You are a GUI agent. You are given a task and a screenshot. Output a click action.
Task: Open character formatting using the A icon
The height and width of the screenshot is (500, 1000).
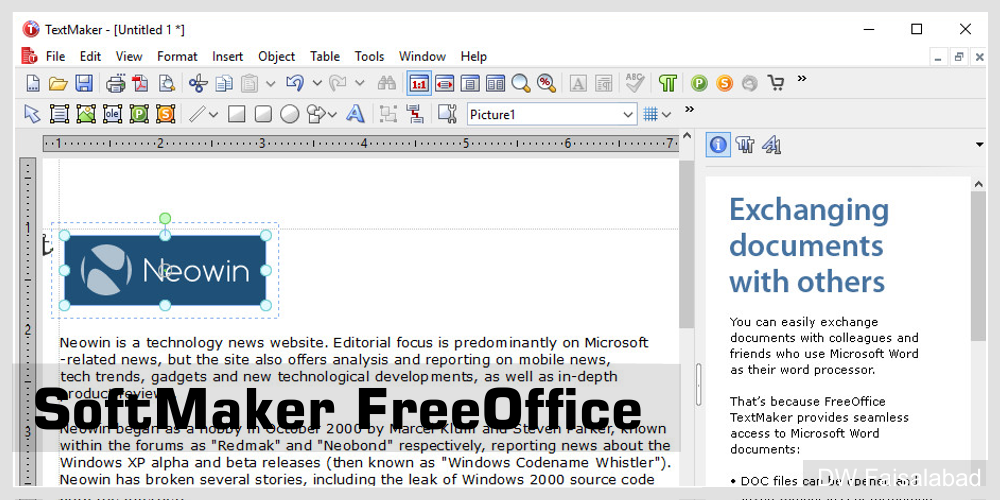point(578,83)
